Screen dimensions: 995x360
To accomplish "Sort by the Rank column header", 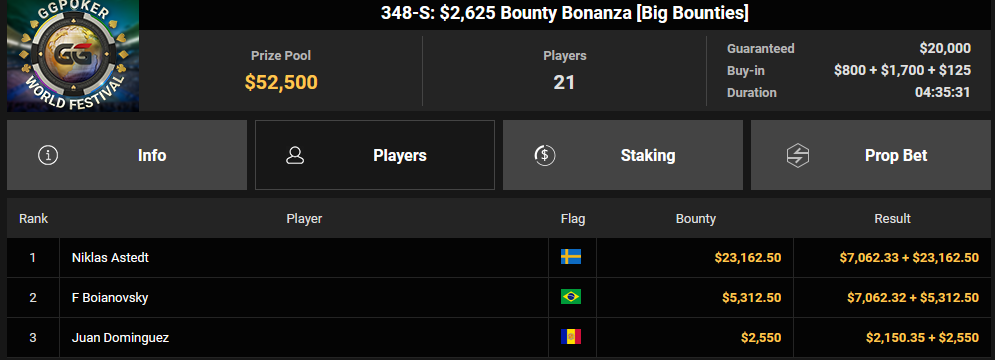I will pyautogui.click(x=34, y=219).
